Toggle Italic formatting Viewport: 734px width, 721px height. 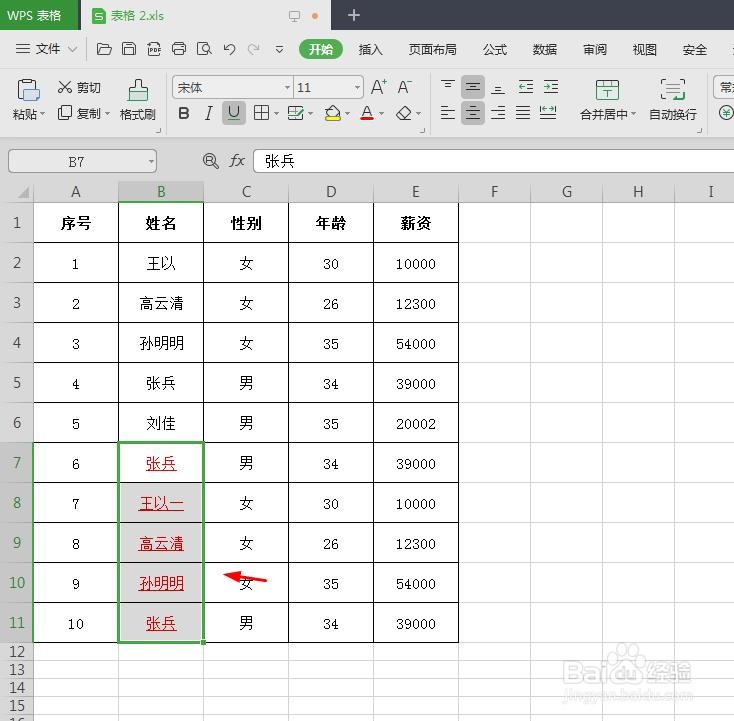click(x=209, y=113)
